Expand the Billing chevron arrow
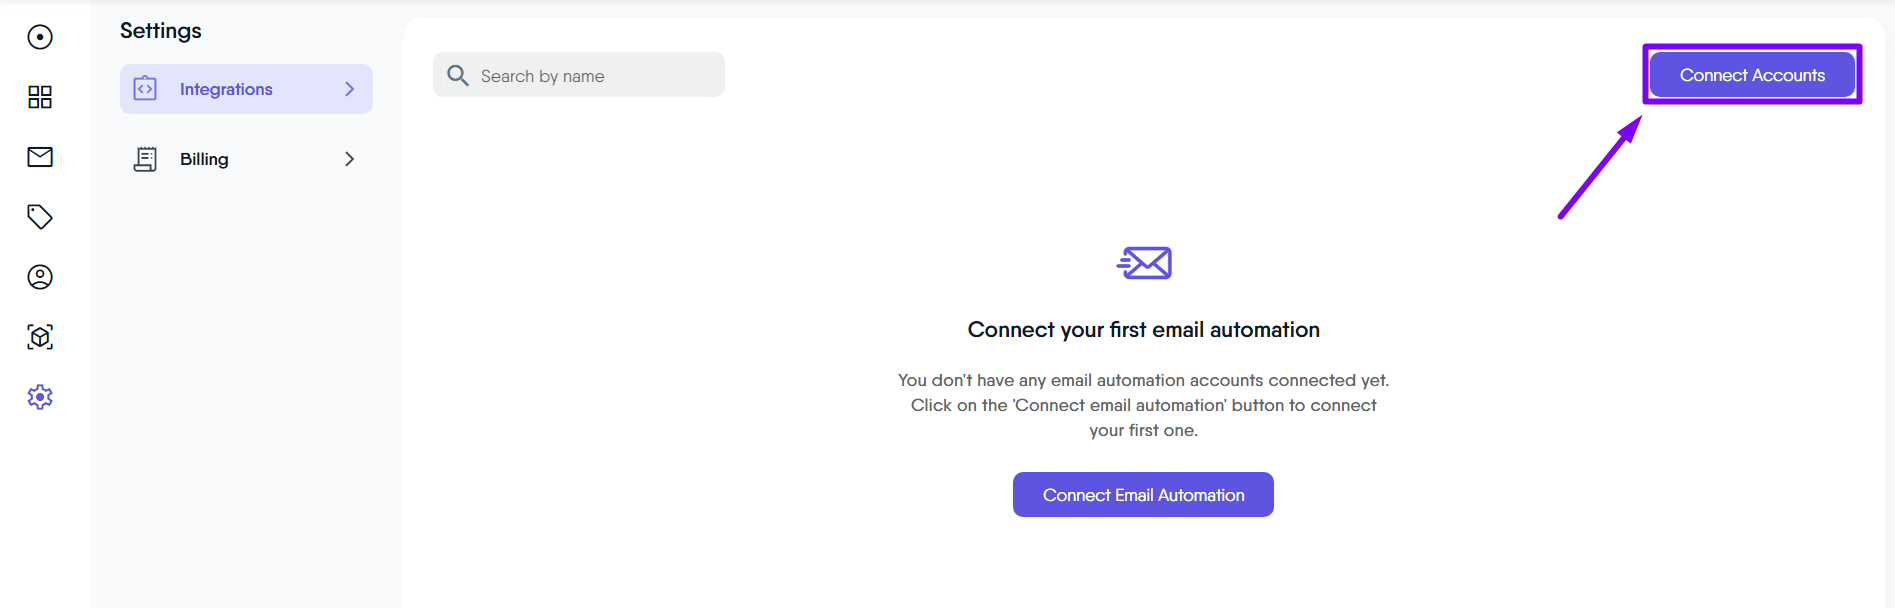The width and height of the screenshot is (1895, 608). click(349, 159)
